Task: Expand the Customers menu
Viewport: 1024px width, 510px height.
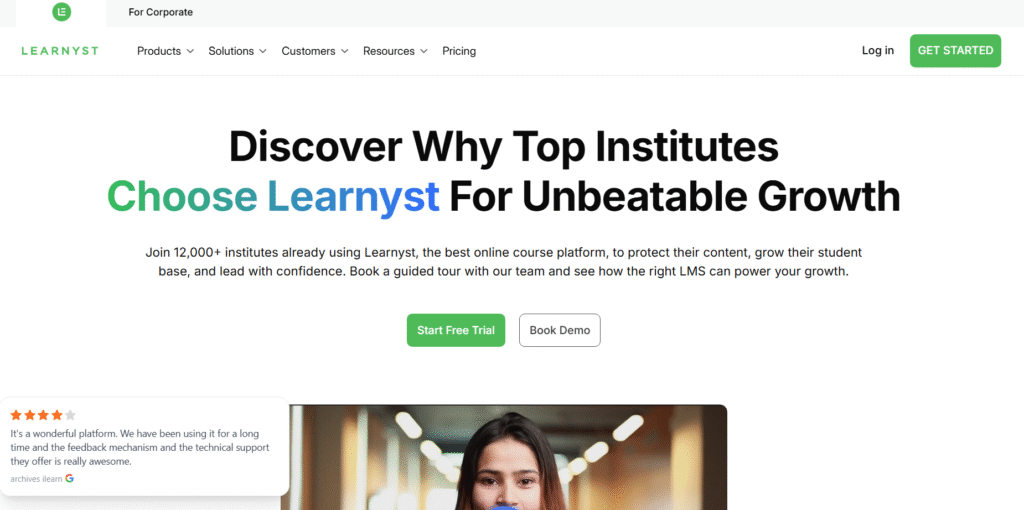Action: click(315, 51)
